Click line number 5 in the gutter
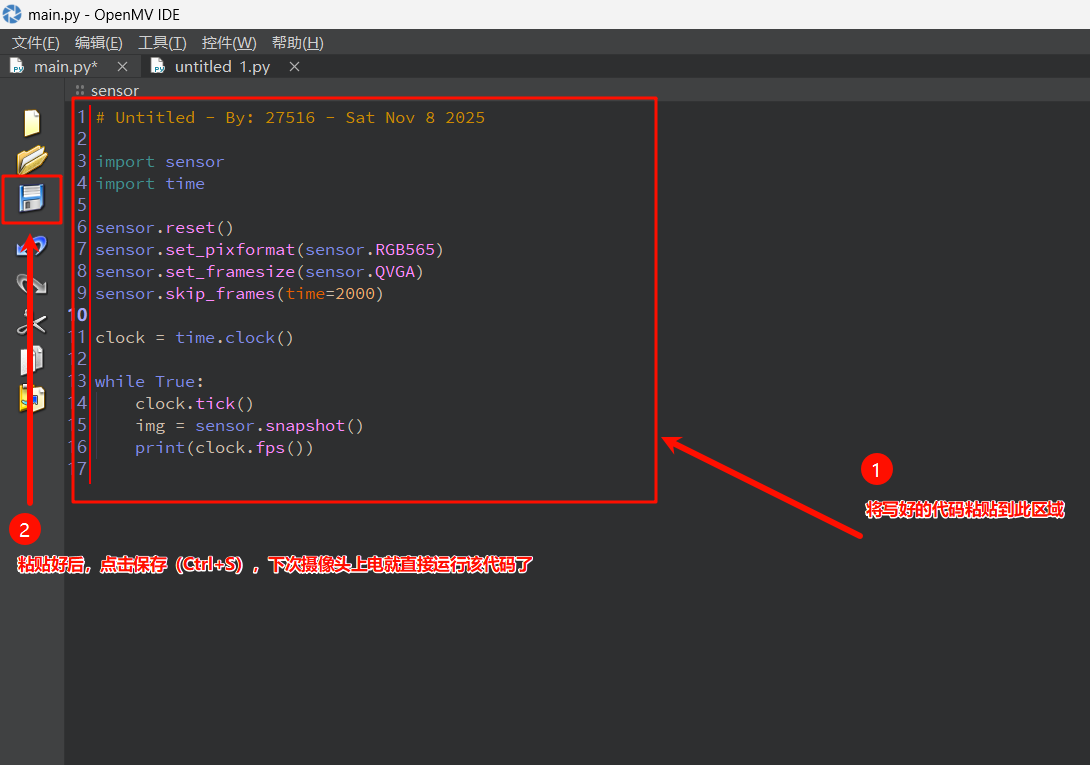 pyautogui.click(x=81, y=204)
